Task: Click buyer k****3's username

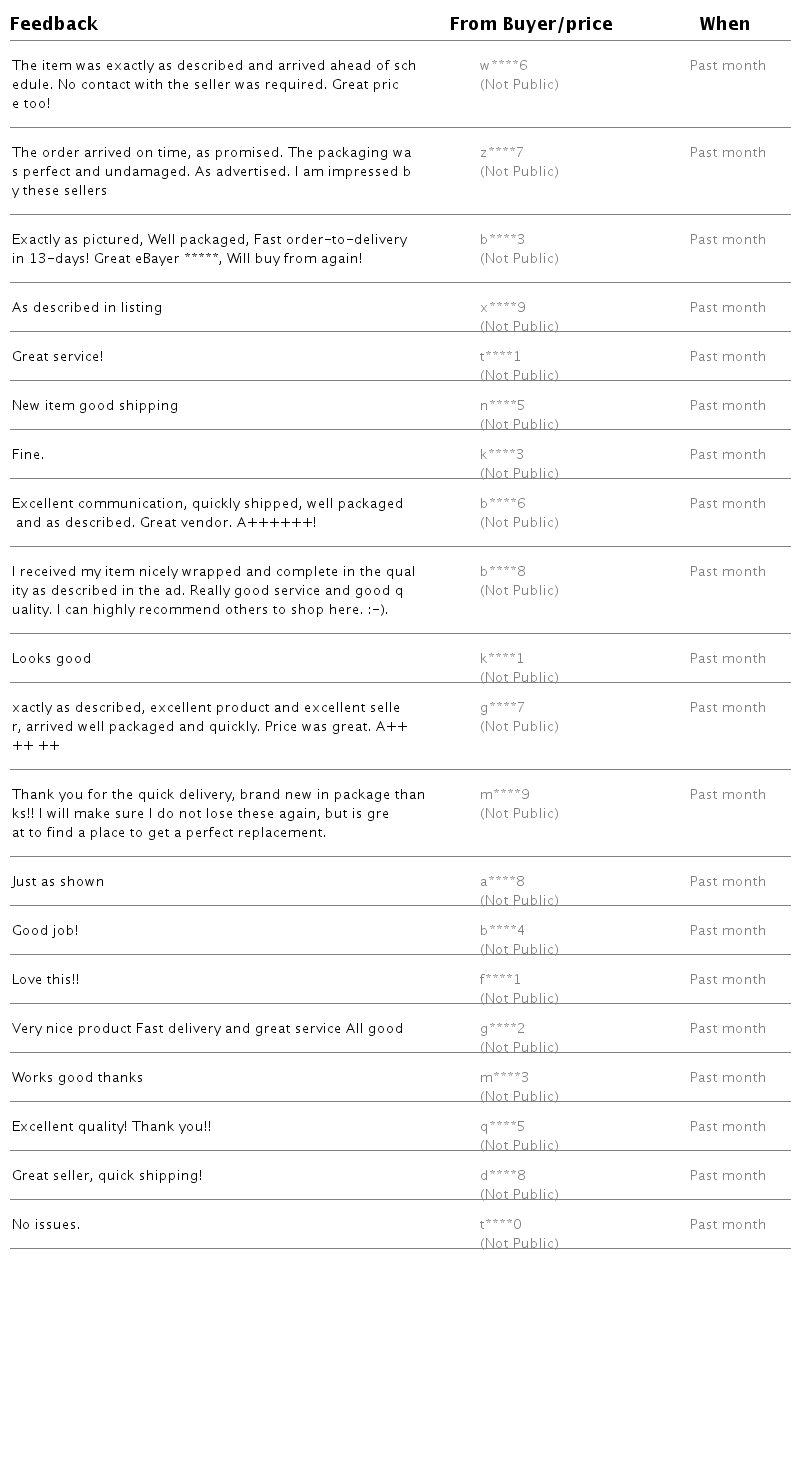Action: (x=502, y=455)
